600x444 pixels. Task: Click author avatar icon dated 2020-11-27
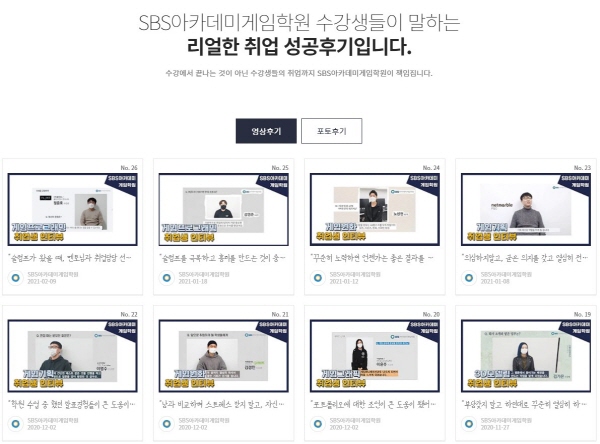[x=469, y=424]
